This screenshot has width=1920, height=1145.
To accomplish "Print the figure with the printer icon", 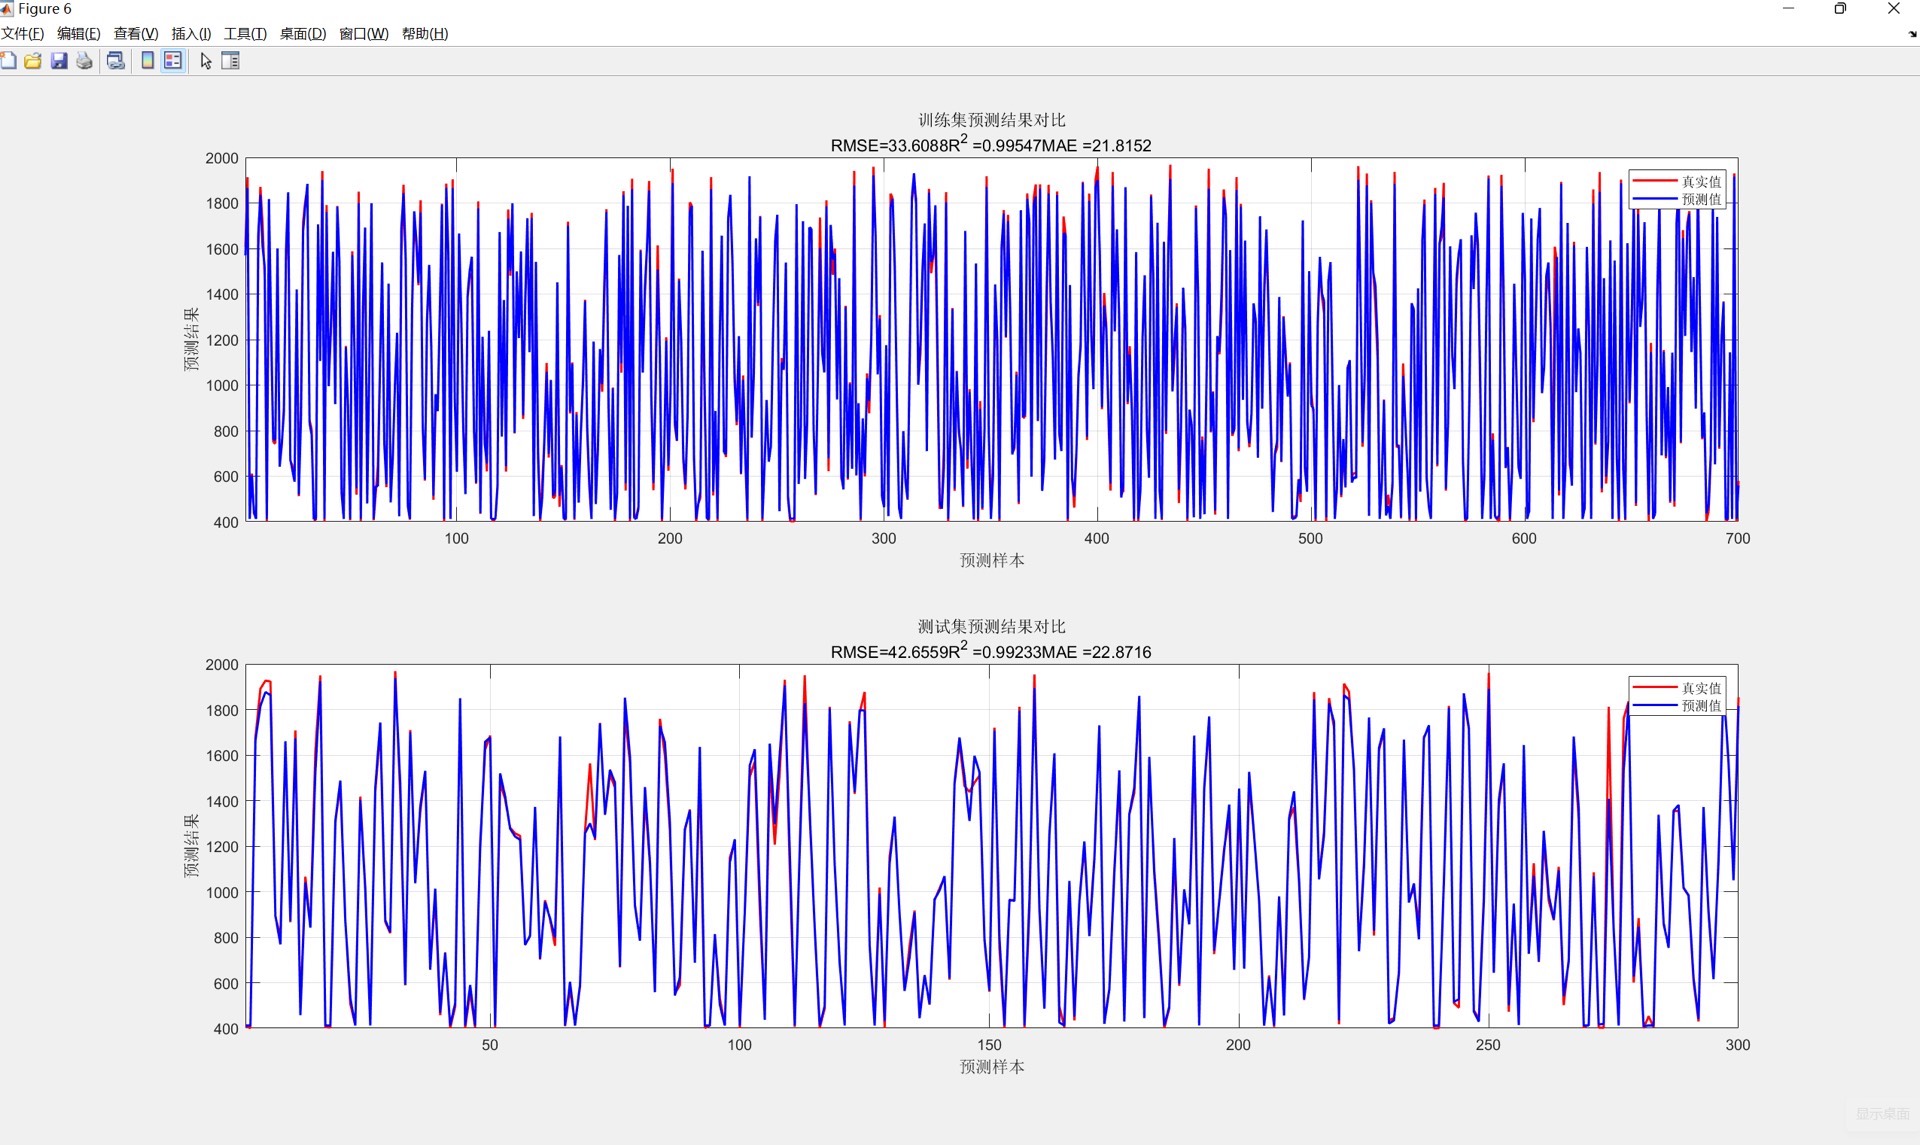I will (x=85, y=61).
